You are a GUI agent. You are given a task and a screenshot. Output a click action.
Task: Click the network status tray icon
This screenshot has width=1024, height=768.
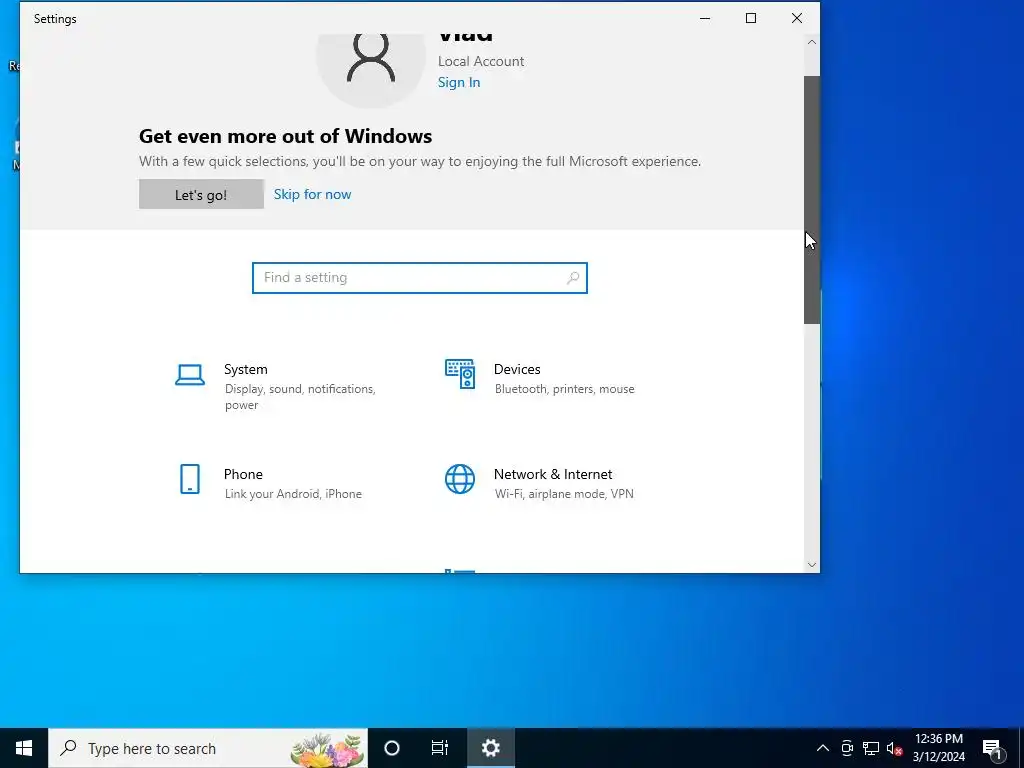pos(871,748)
